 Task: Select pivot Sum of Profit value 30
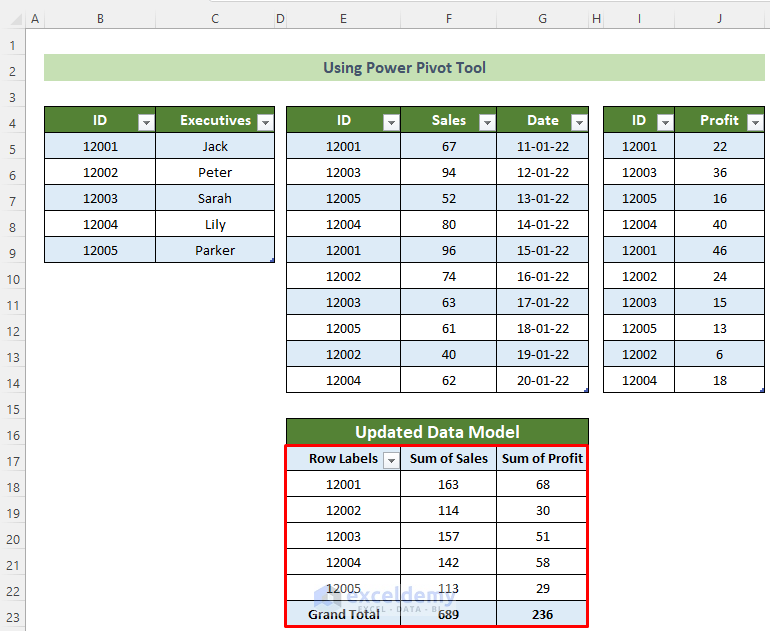(542, 510)
